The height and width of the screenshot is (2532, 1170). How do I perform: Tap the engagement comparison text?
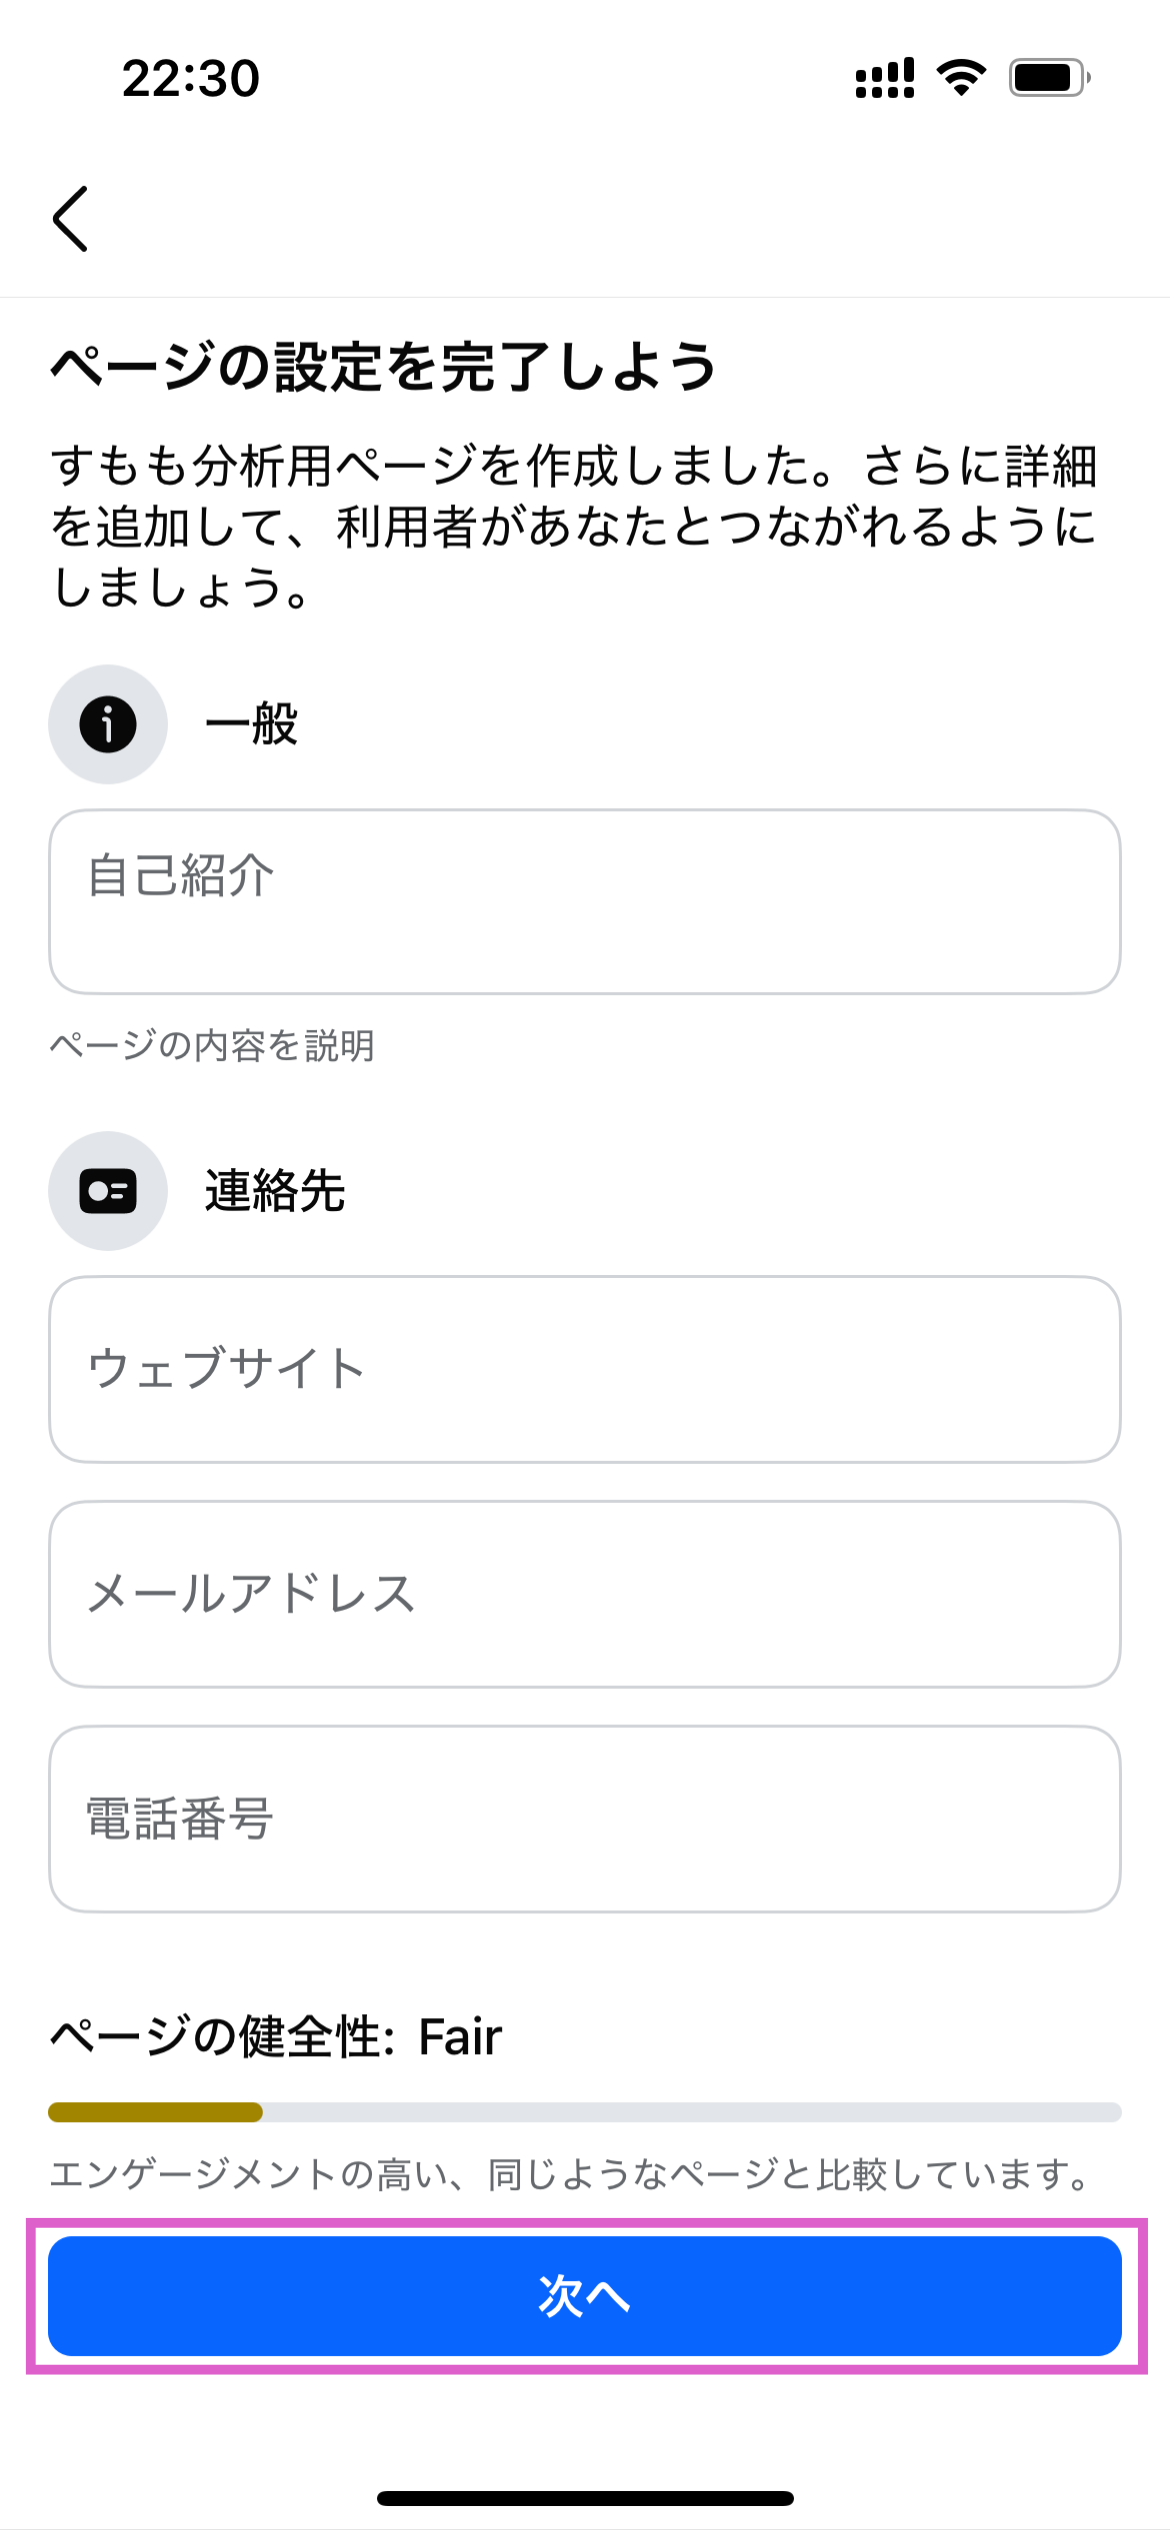coord(570,2174)
